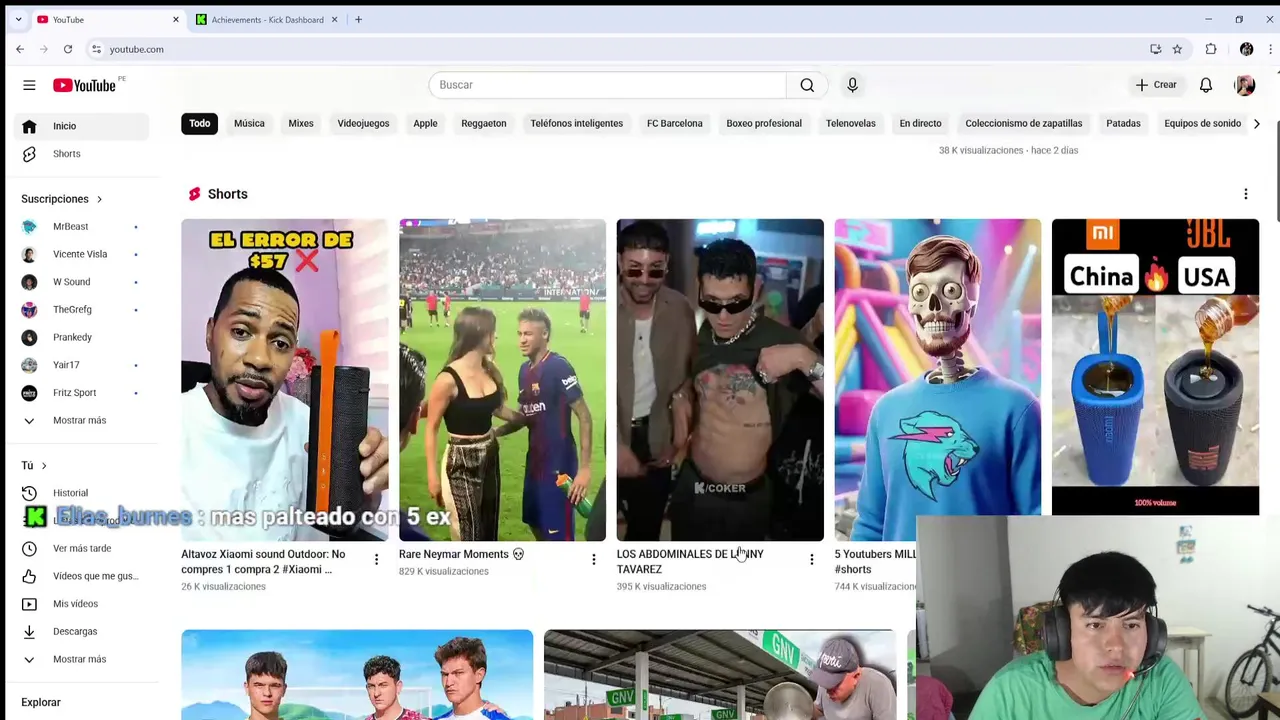Open the YouTube hamburger guide menu
The height and width of the screenshot is (720, 1280).
pos(29,85)
